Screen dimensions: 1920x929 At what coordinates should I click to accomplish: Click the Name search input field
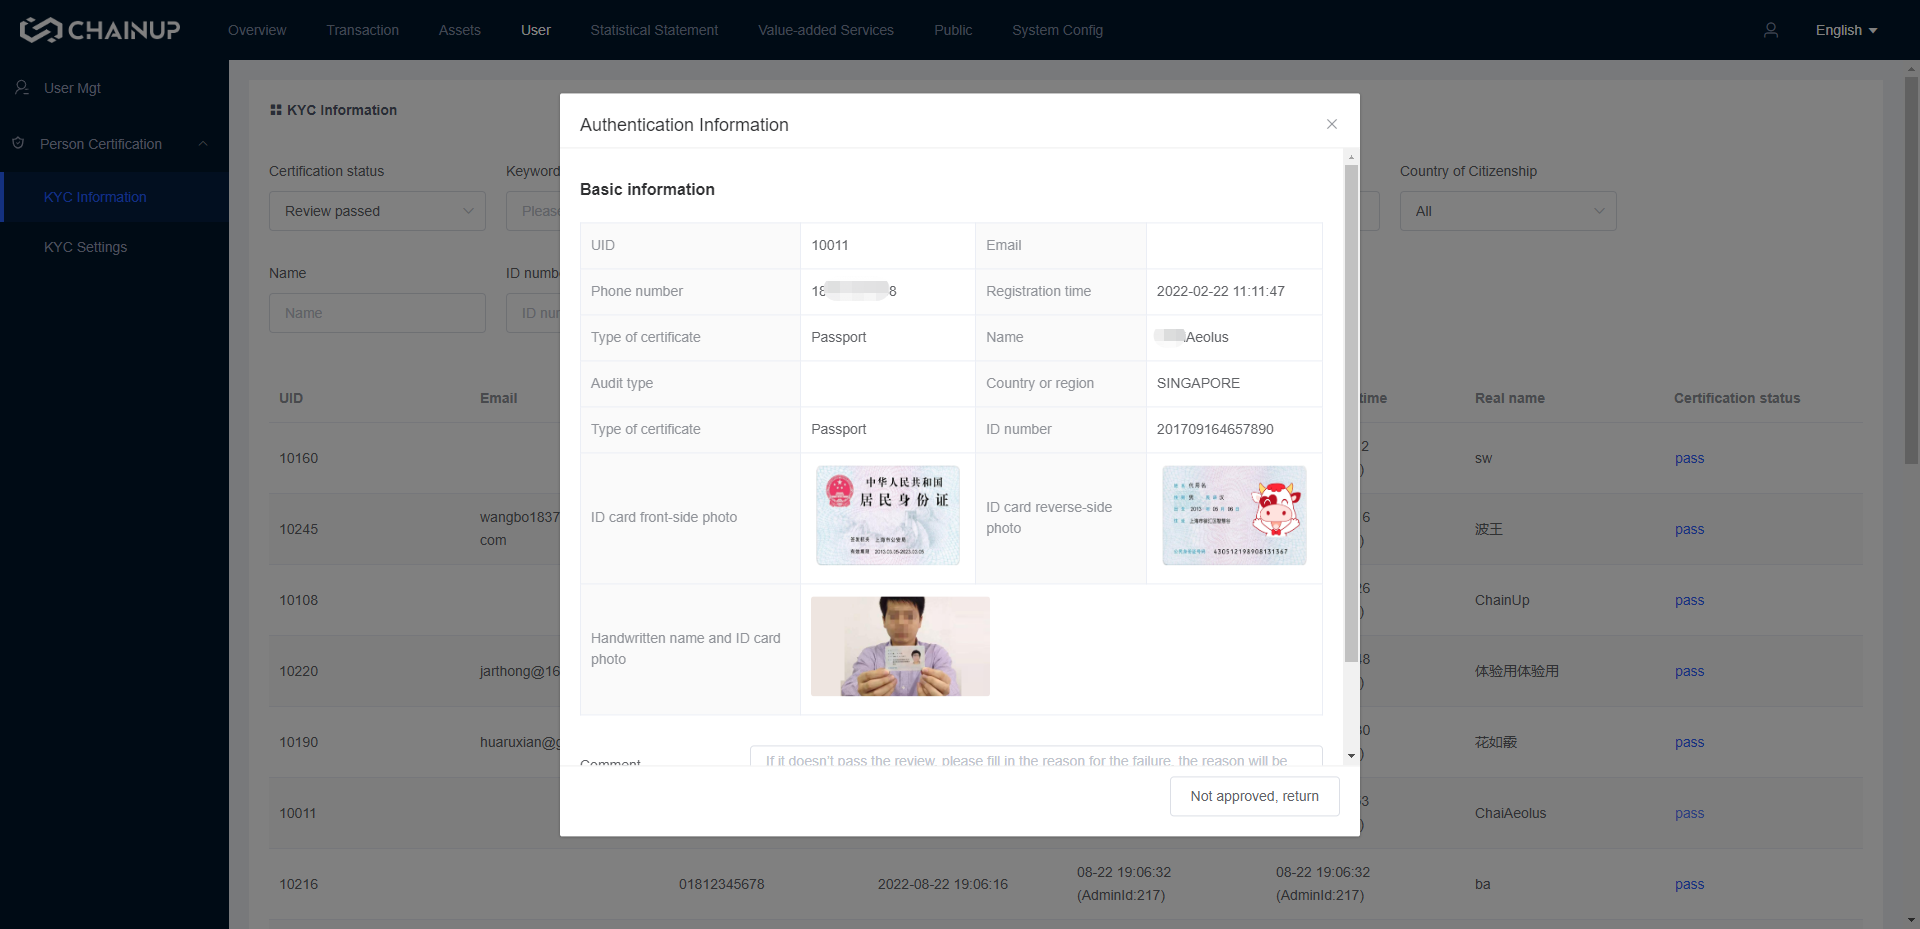tap(377, 313)
